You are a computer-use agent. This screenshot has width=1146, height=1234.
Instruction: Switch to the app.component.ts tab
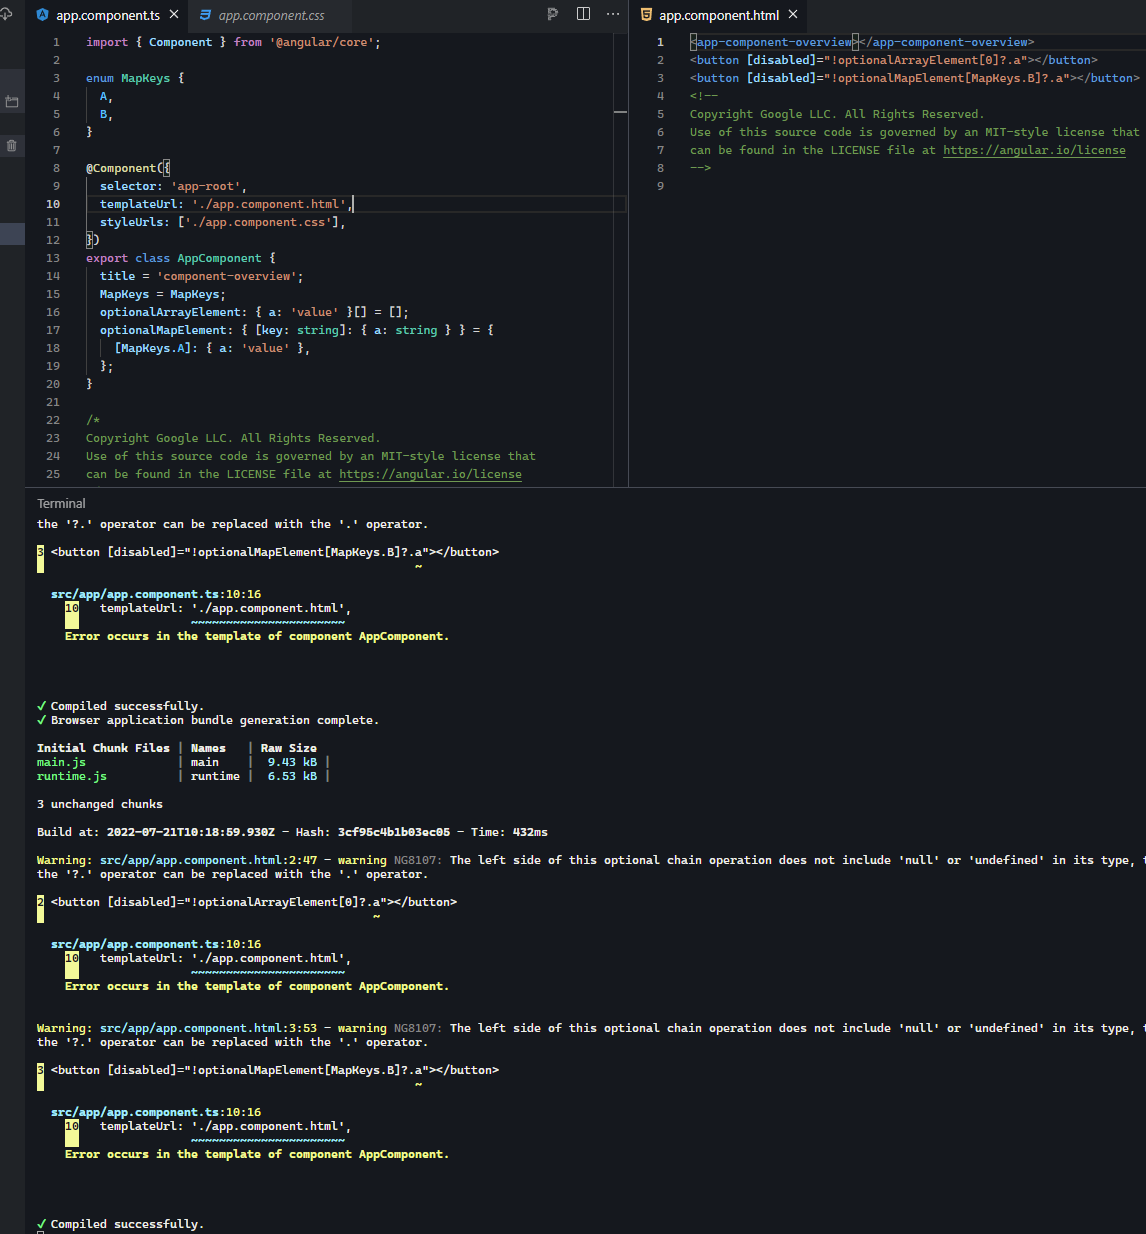[x=107, y=15]
